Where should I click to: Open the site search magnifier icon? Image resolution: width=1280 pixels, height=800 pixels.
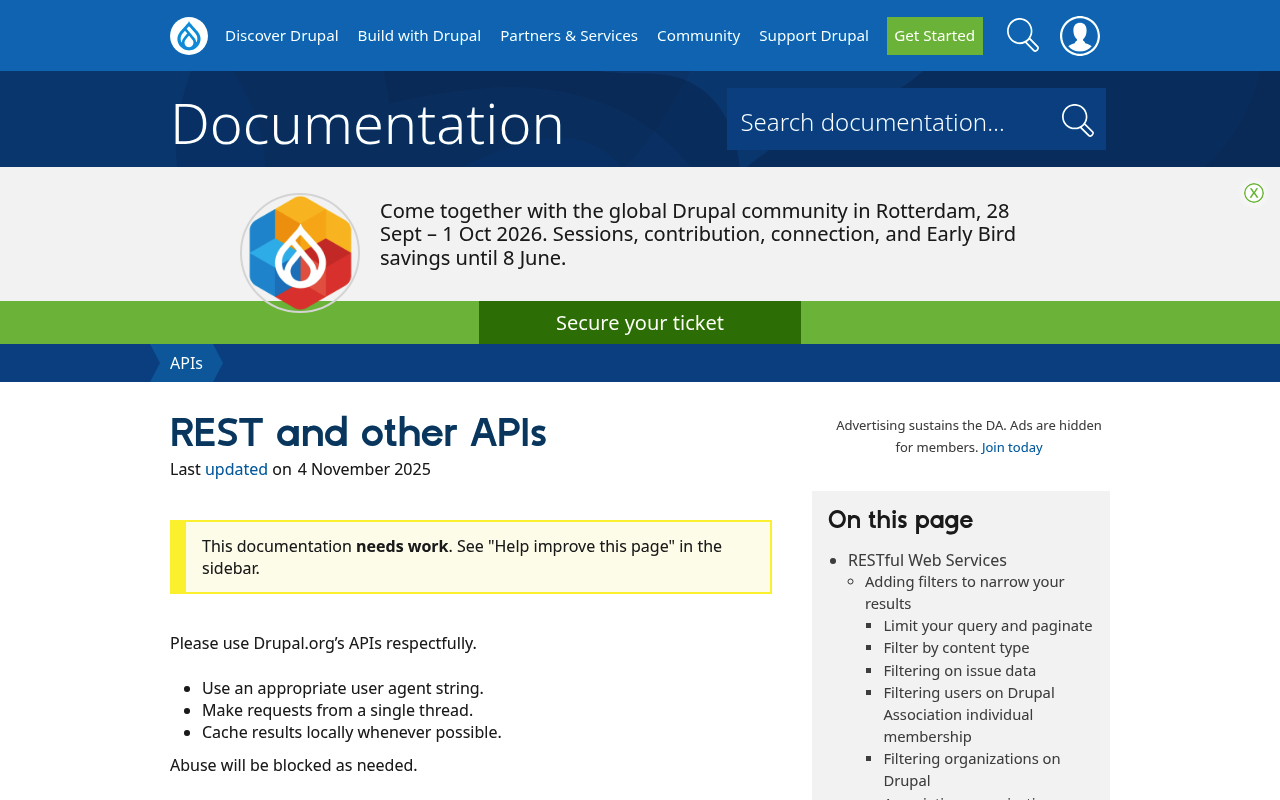tap(1022, 35)
